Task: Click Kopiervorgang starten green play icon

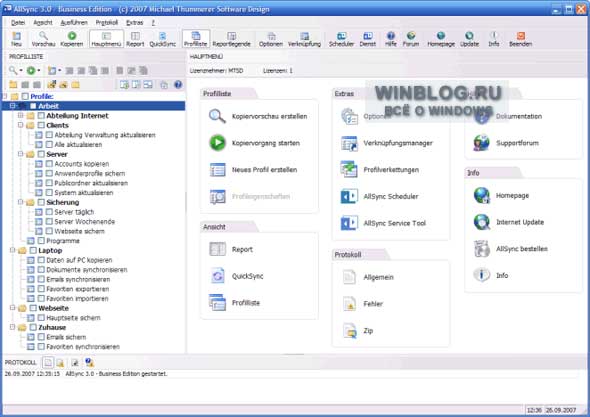Action: tap(217, 143)
